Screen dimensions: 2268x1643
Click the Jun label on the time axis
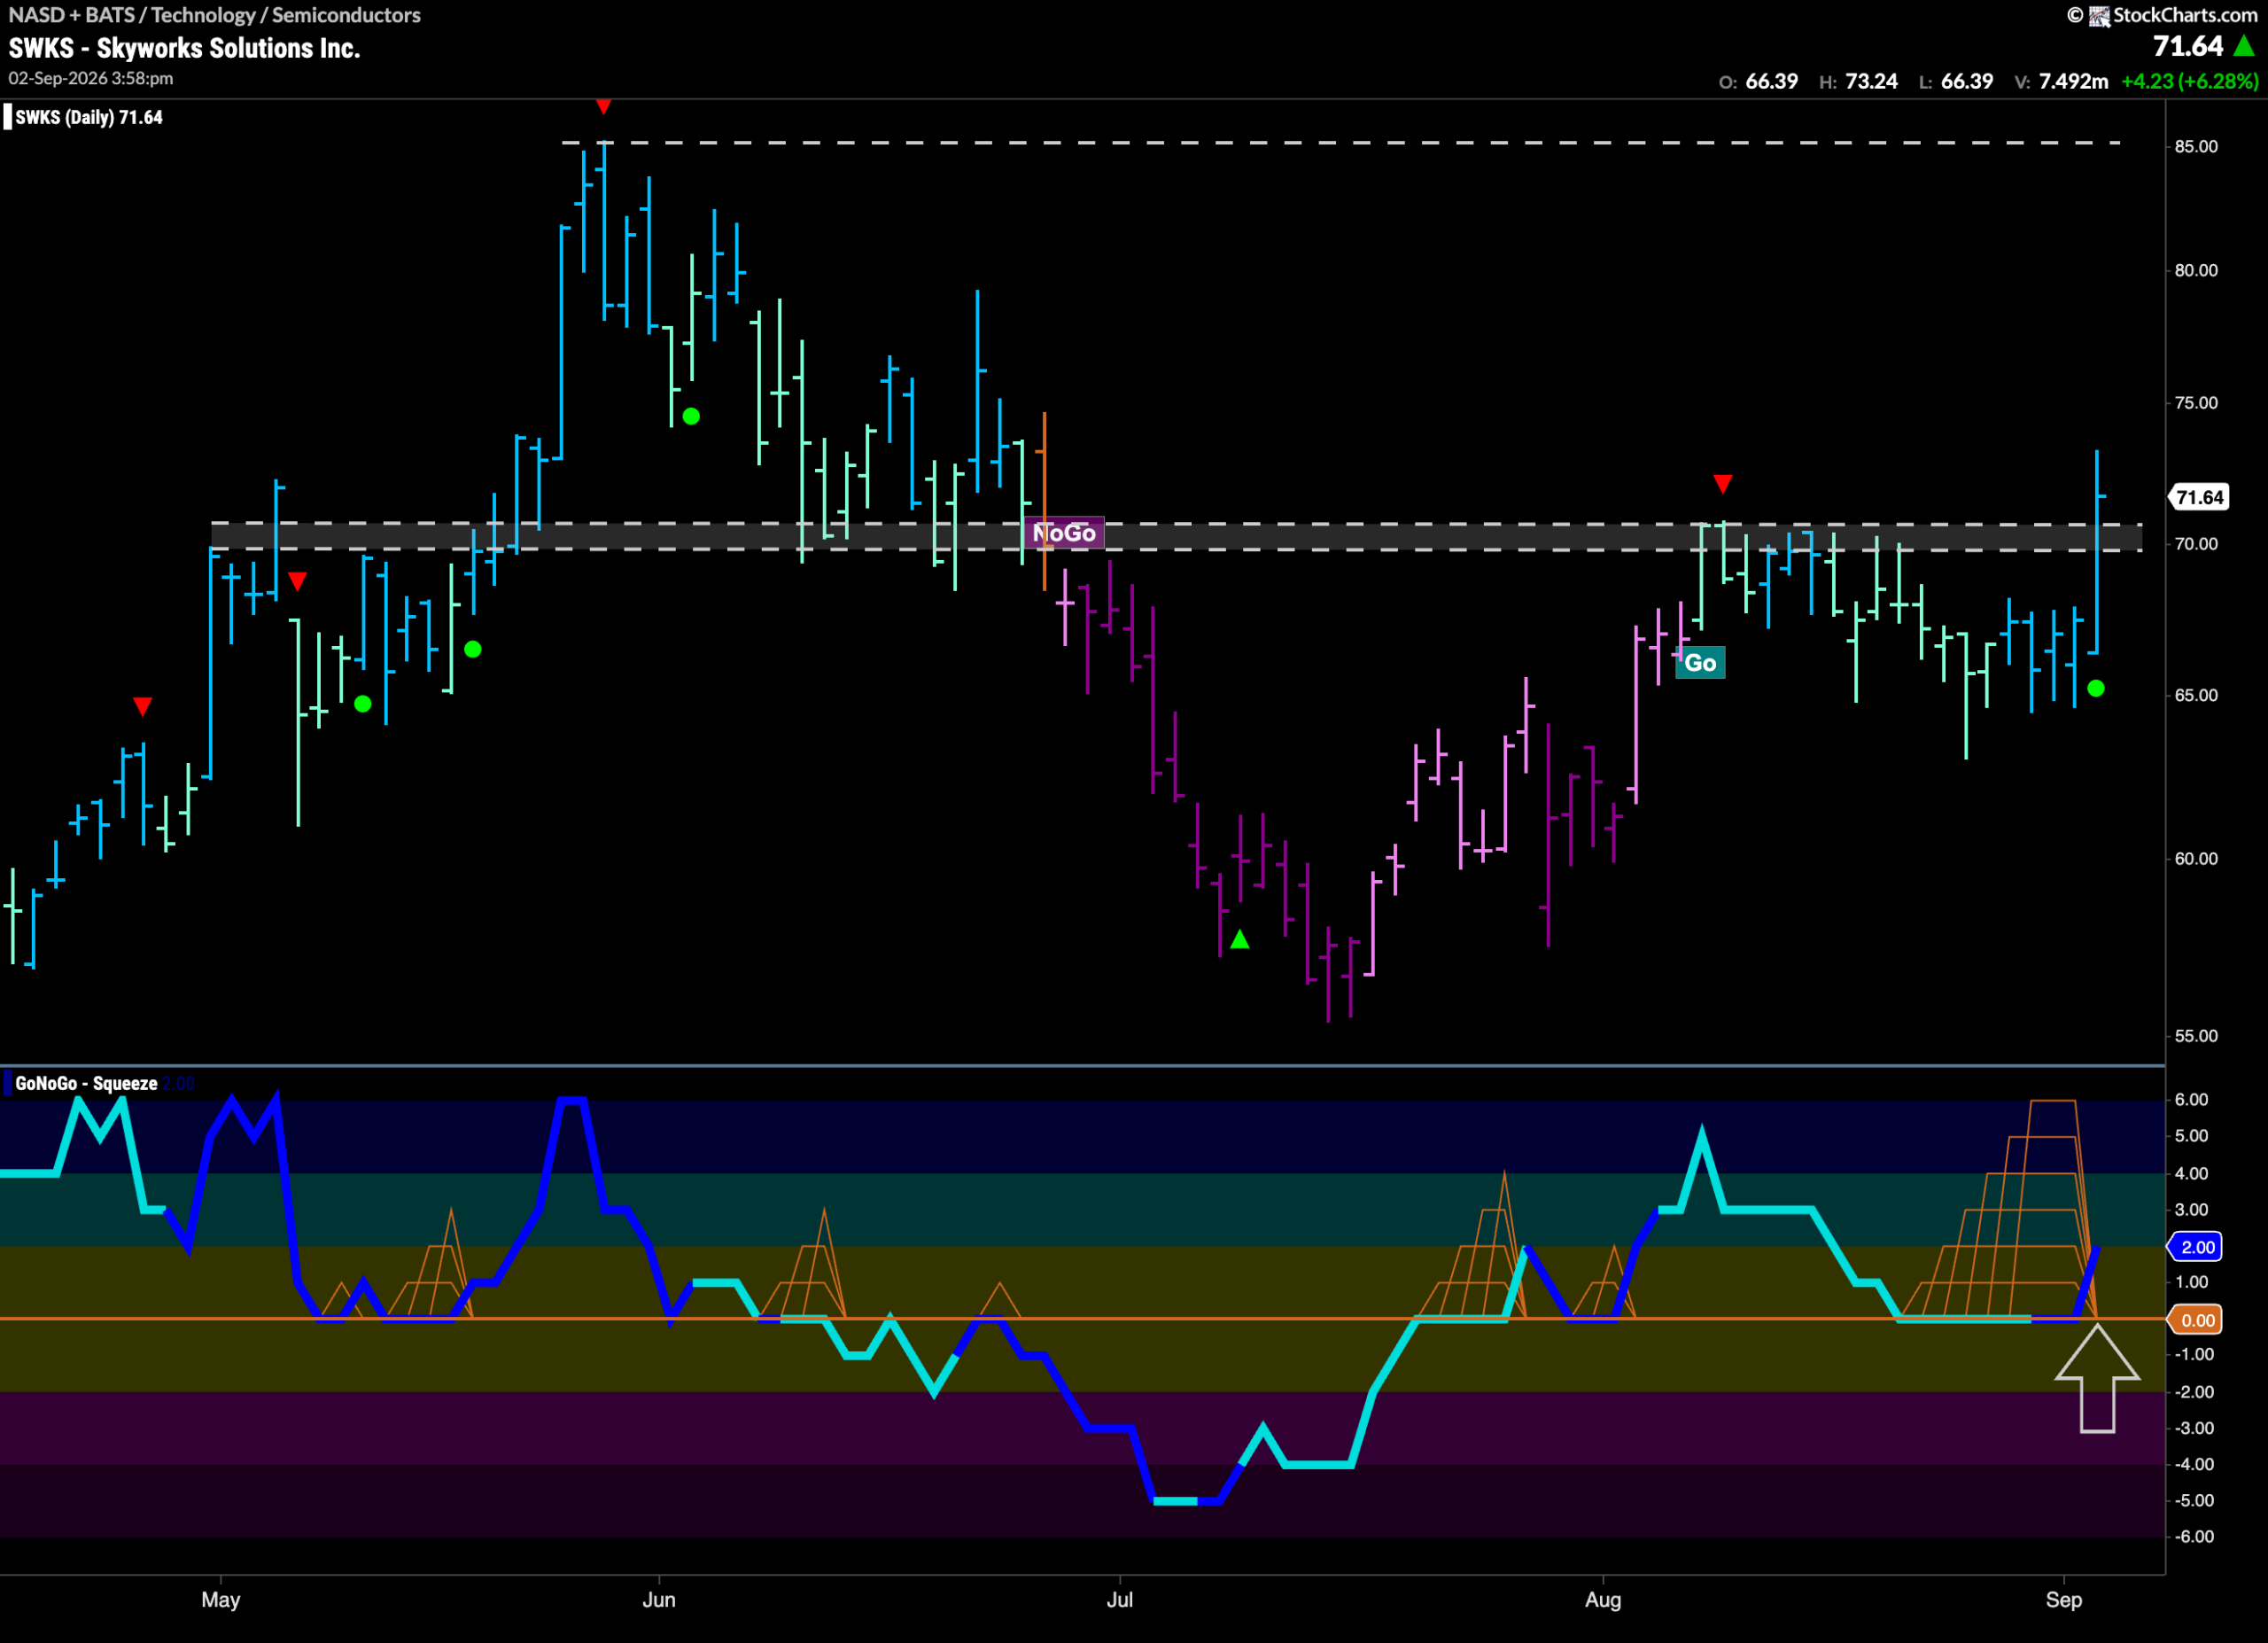coord(659,1599)
